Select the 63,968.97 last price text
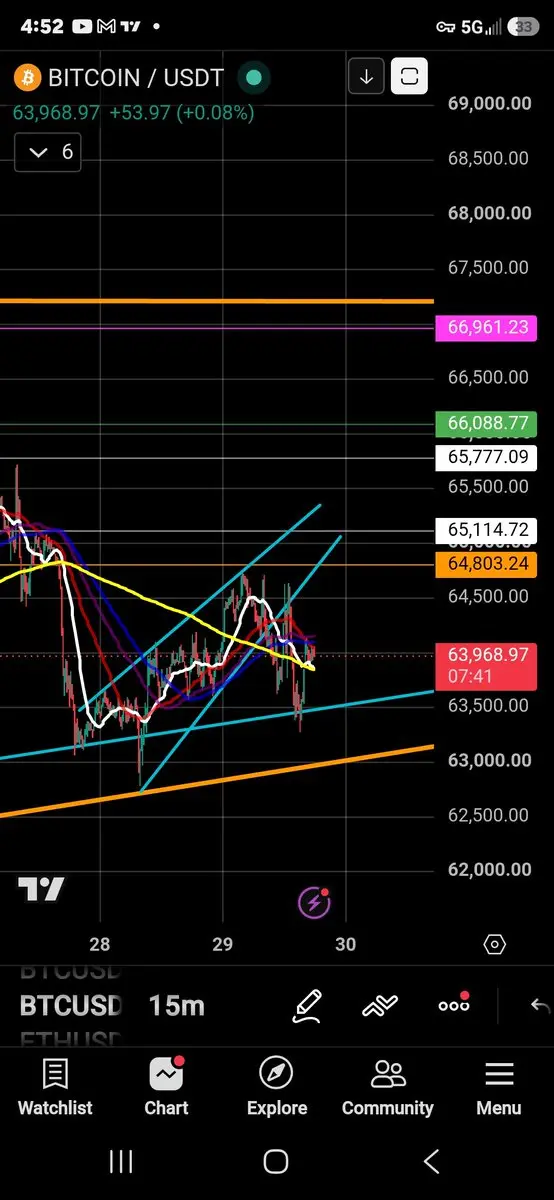This screenshot has width=554, height=1200. click(56, 113)
